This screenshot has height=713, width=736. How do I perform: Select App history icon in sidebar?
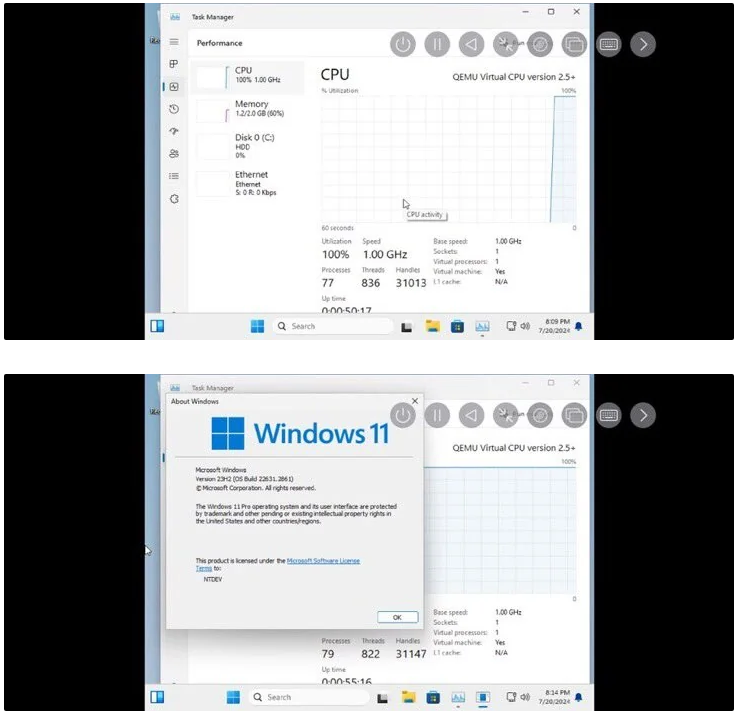point(174,109)
